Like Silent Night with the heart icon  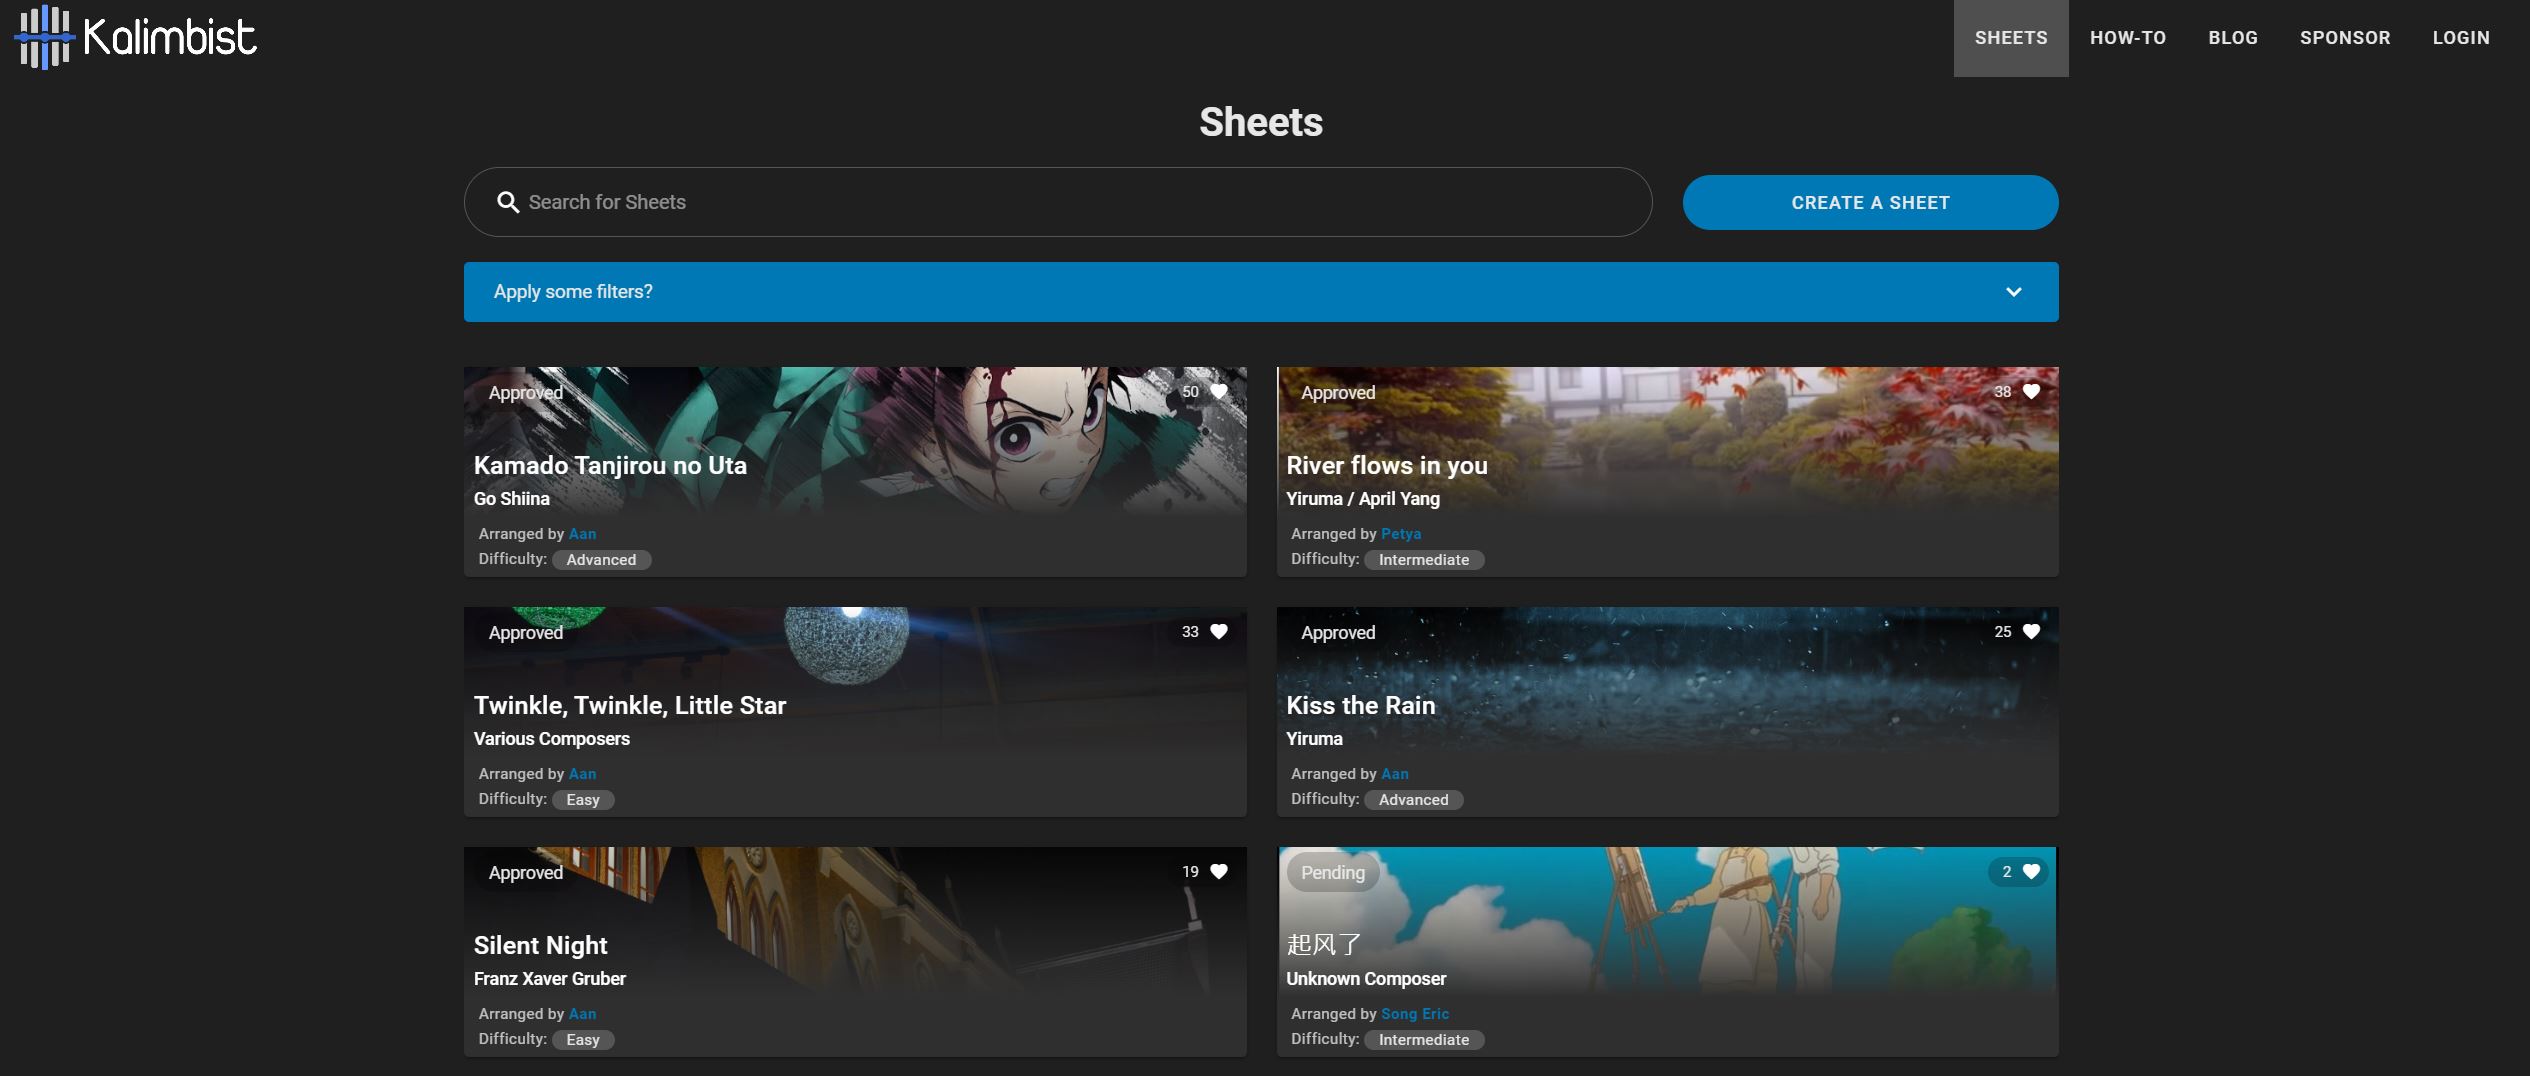(x=1219, y=872)
